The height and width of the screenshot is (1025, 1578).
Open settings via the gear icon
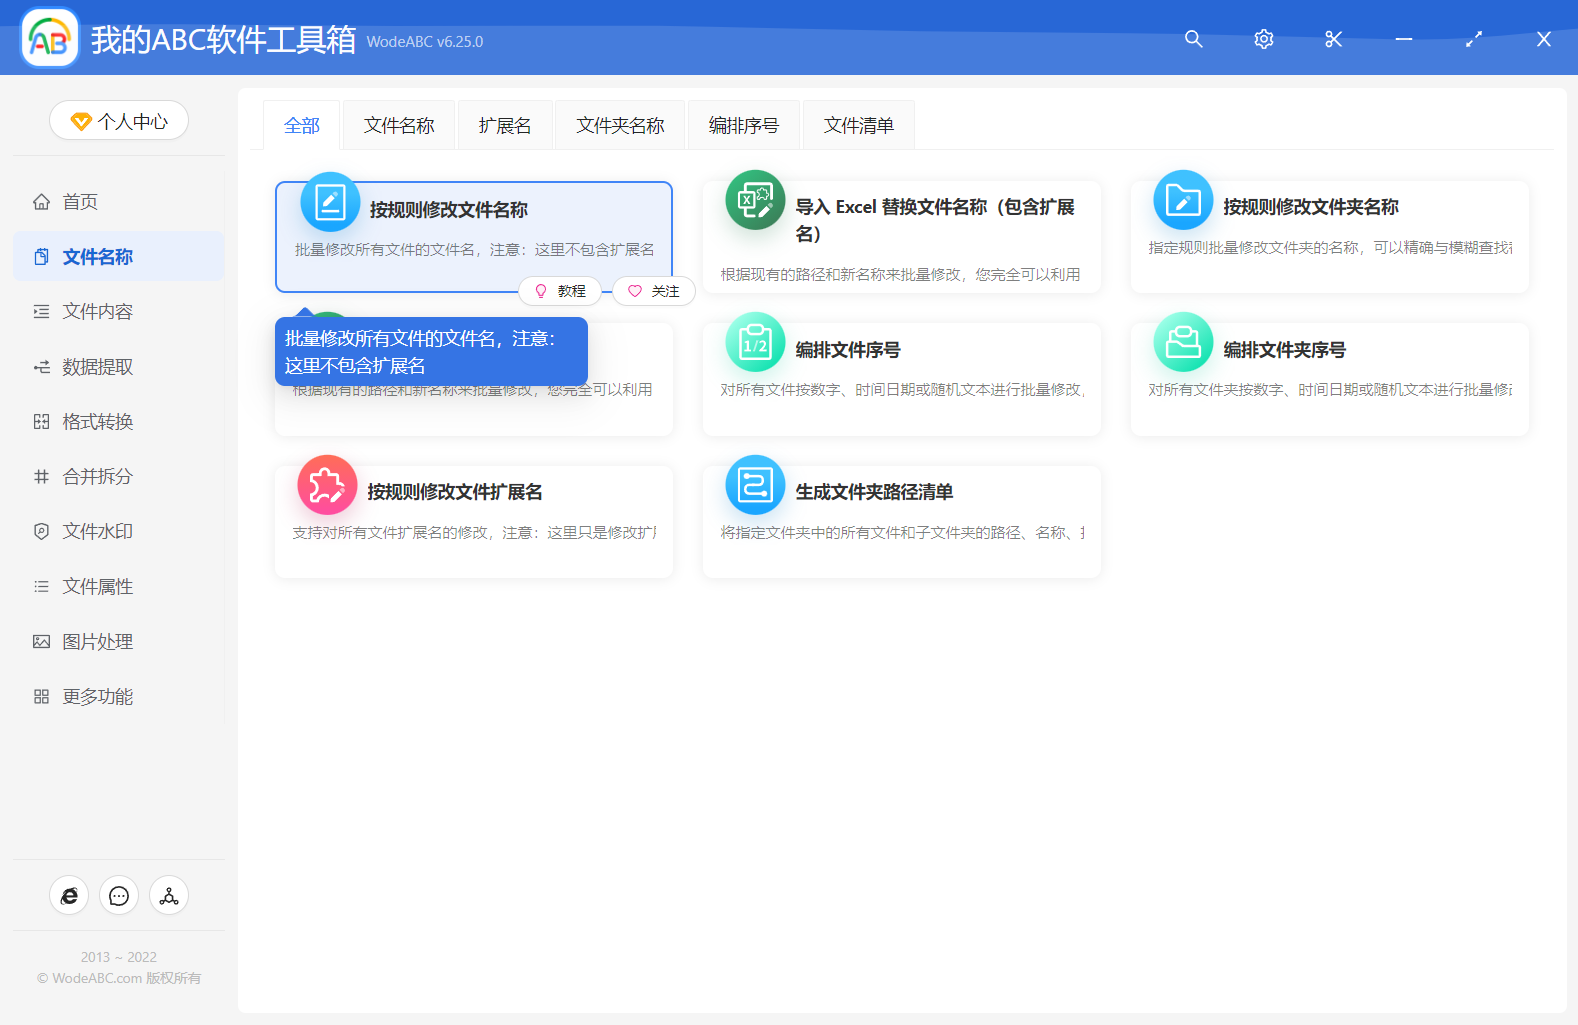click(x=1263, y=39)
